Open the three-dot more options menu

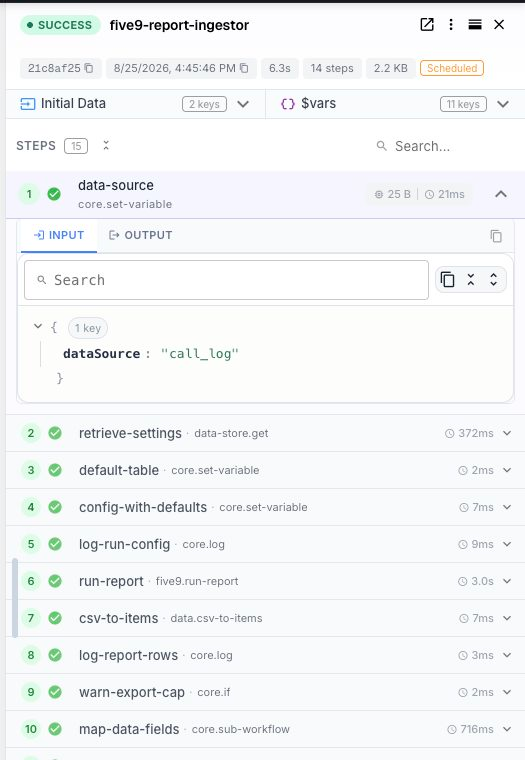tap(451, 25)
